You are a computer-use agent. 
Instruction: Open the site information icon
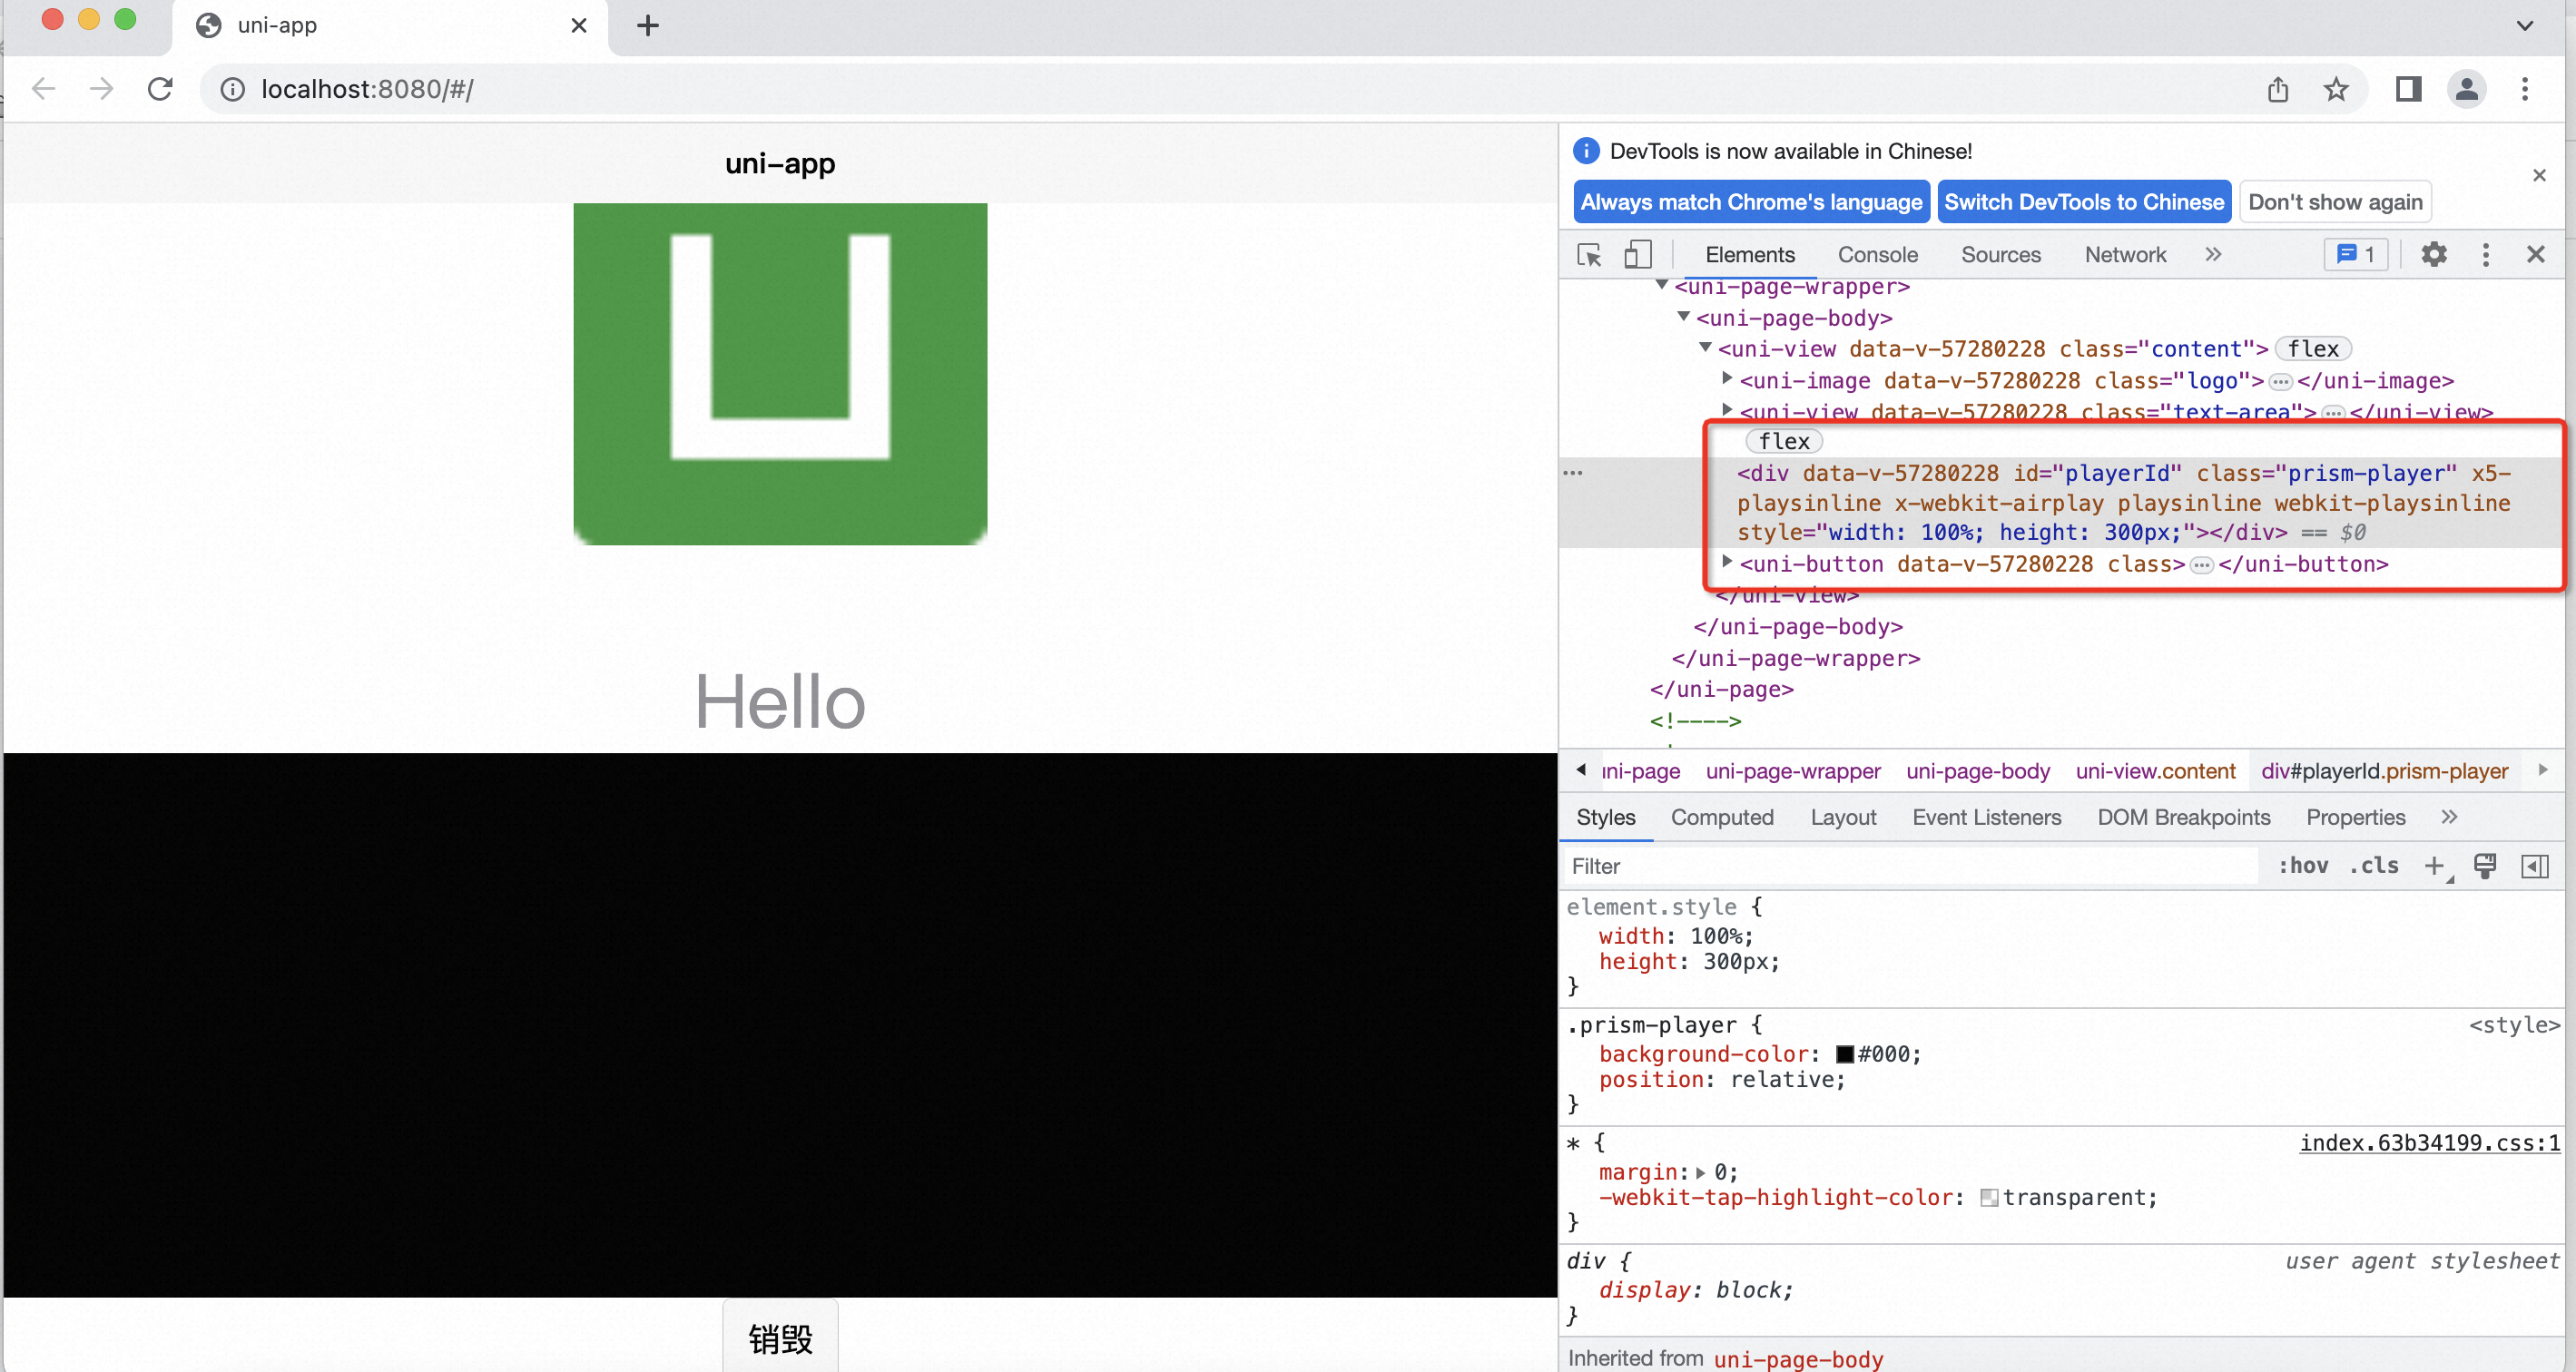(232, 90)
